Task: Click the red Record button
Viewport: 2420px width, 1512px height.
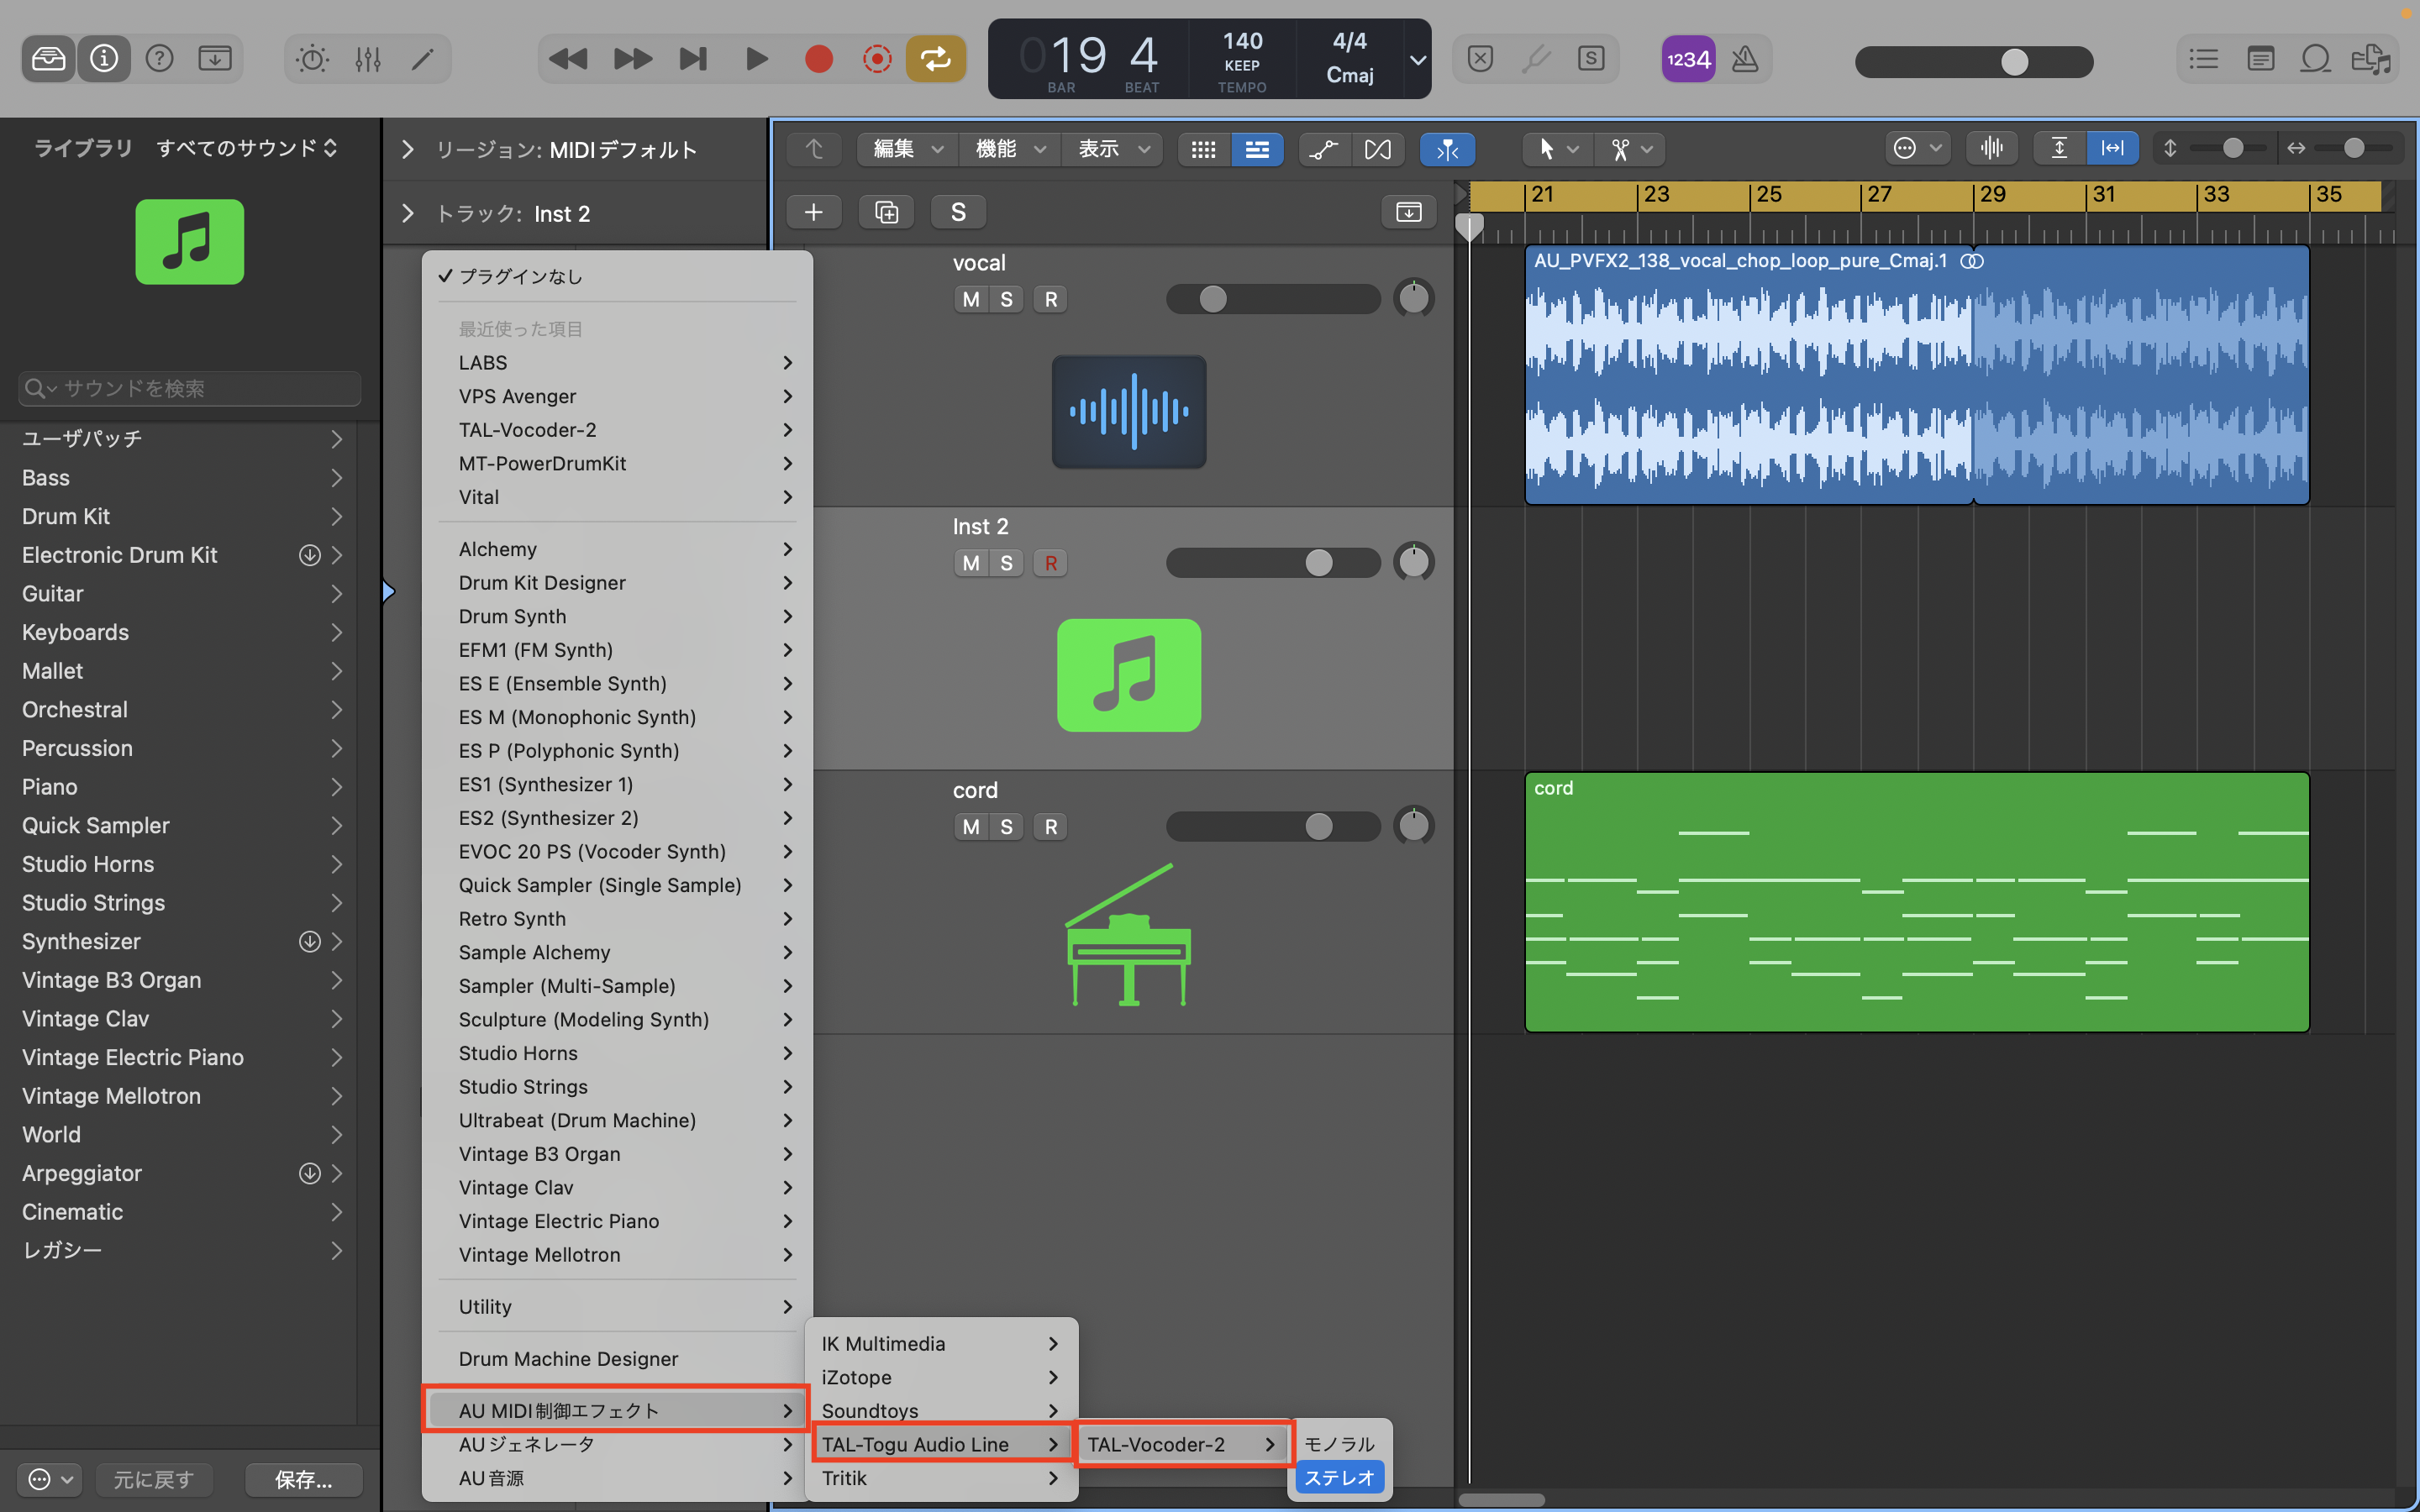Action: click(819, 59)
